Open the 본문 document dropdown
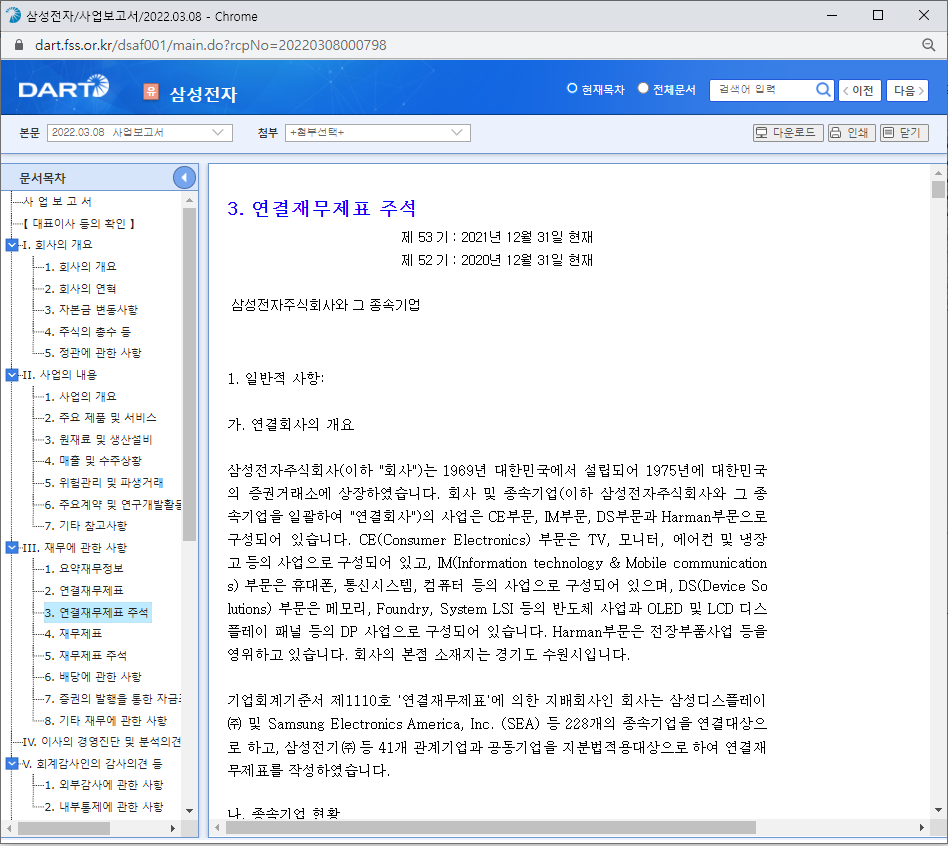 [140, 132]
